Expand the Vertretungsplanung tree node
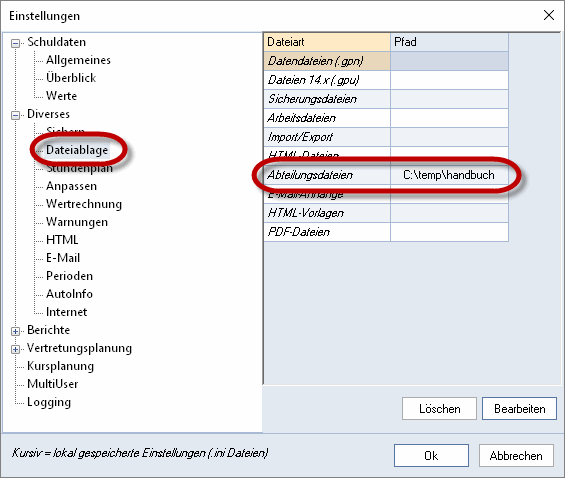Screen dimensions: 565x478 point(15,349)
